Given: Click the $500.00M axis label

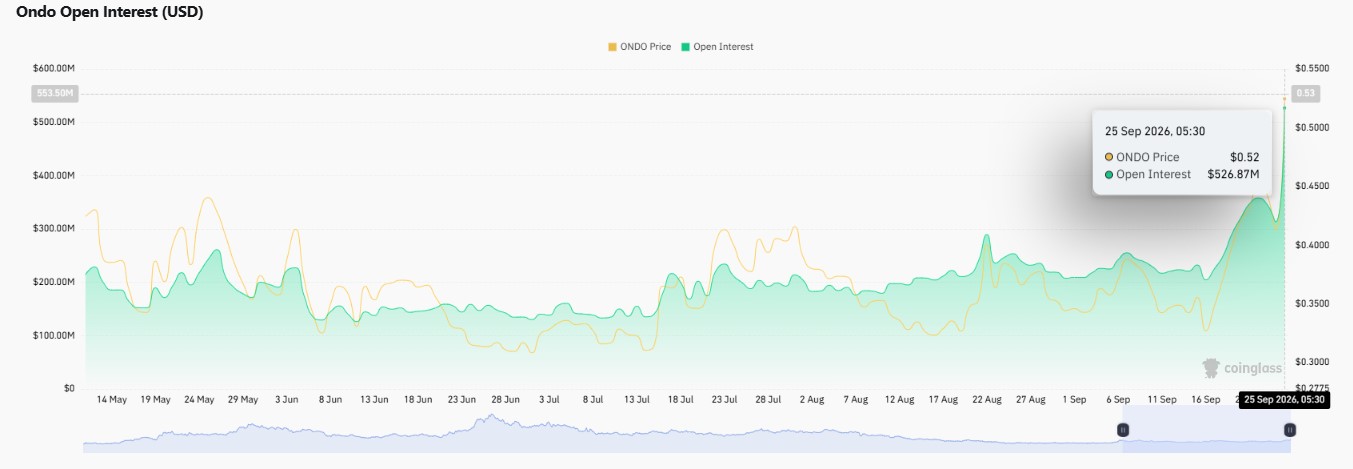Looking at the screenshot, I should (x=55, y=122).
